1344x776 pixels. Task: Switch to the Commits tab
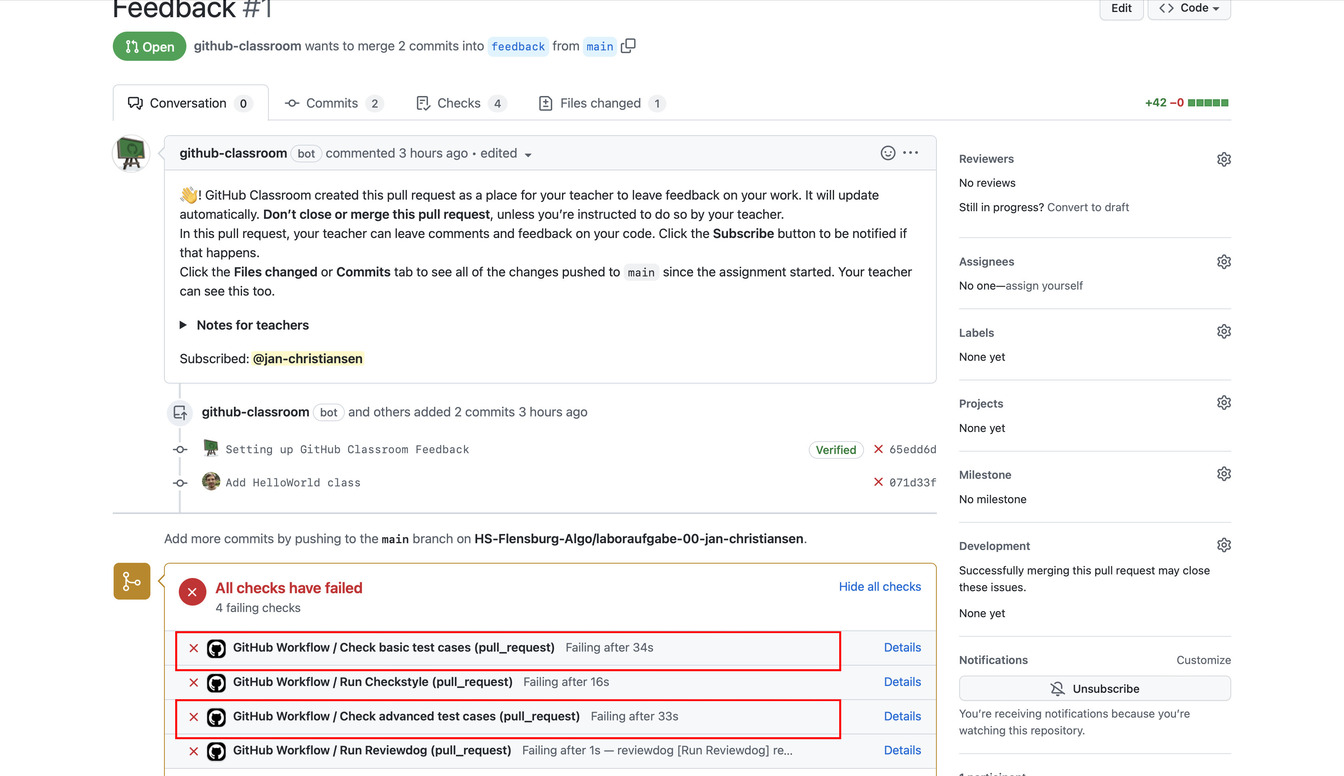[x=333, y=103]
